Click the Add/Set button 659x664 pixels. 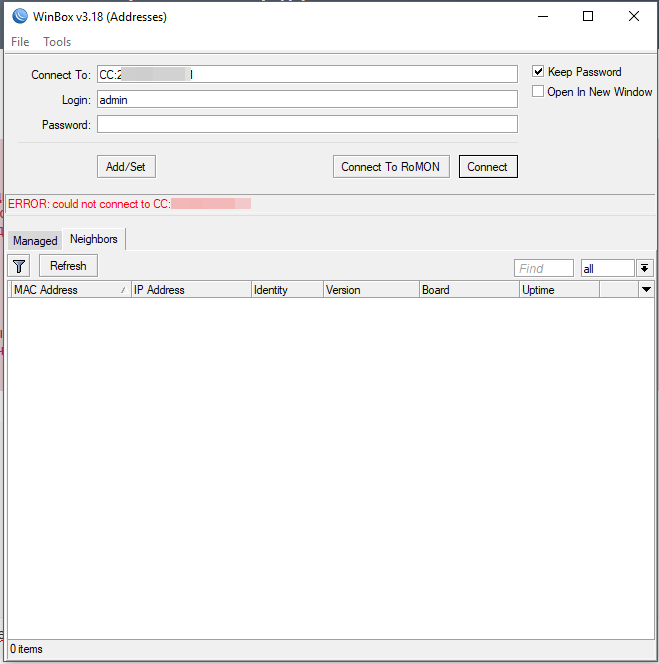(x=126, y=166)
